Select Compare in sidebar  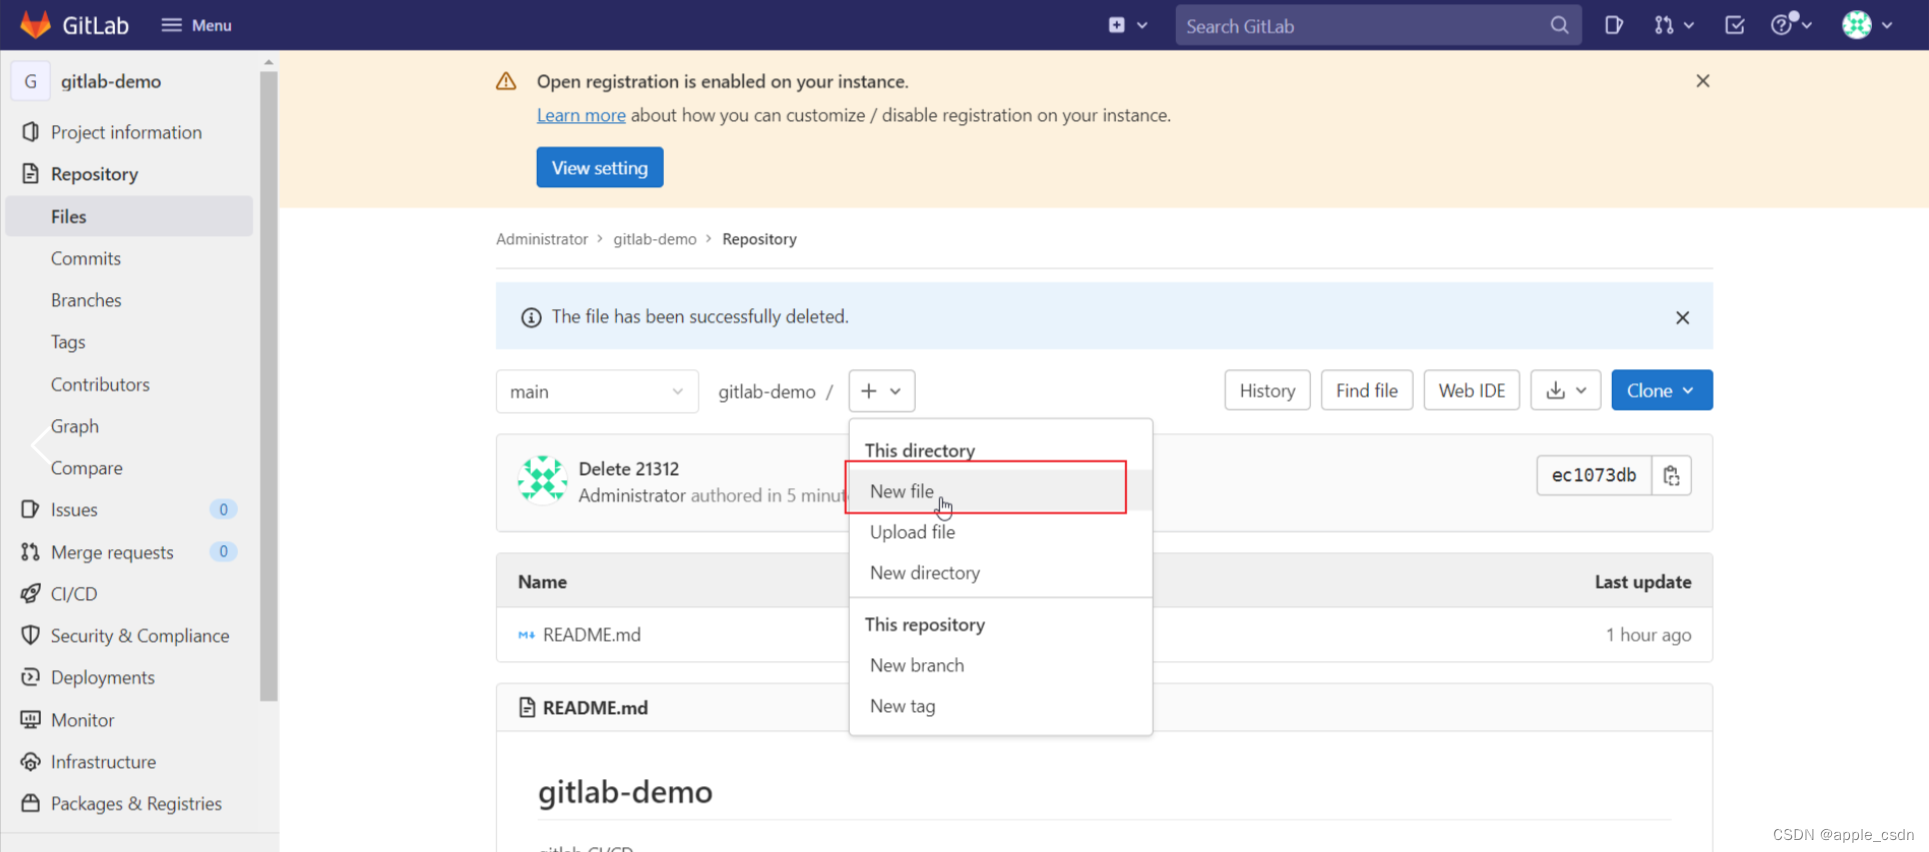[87, 468]
